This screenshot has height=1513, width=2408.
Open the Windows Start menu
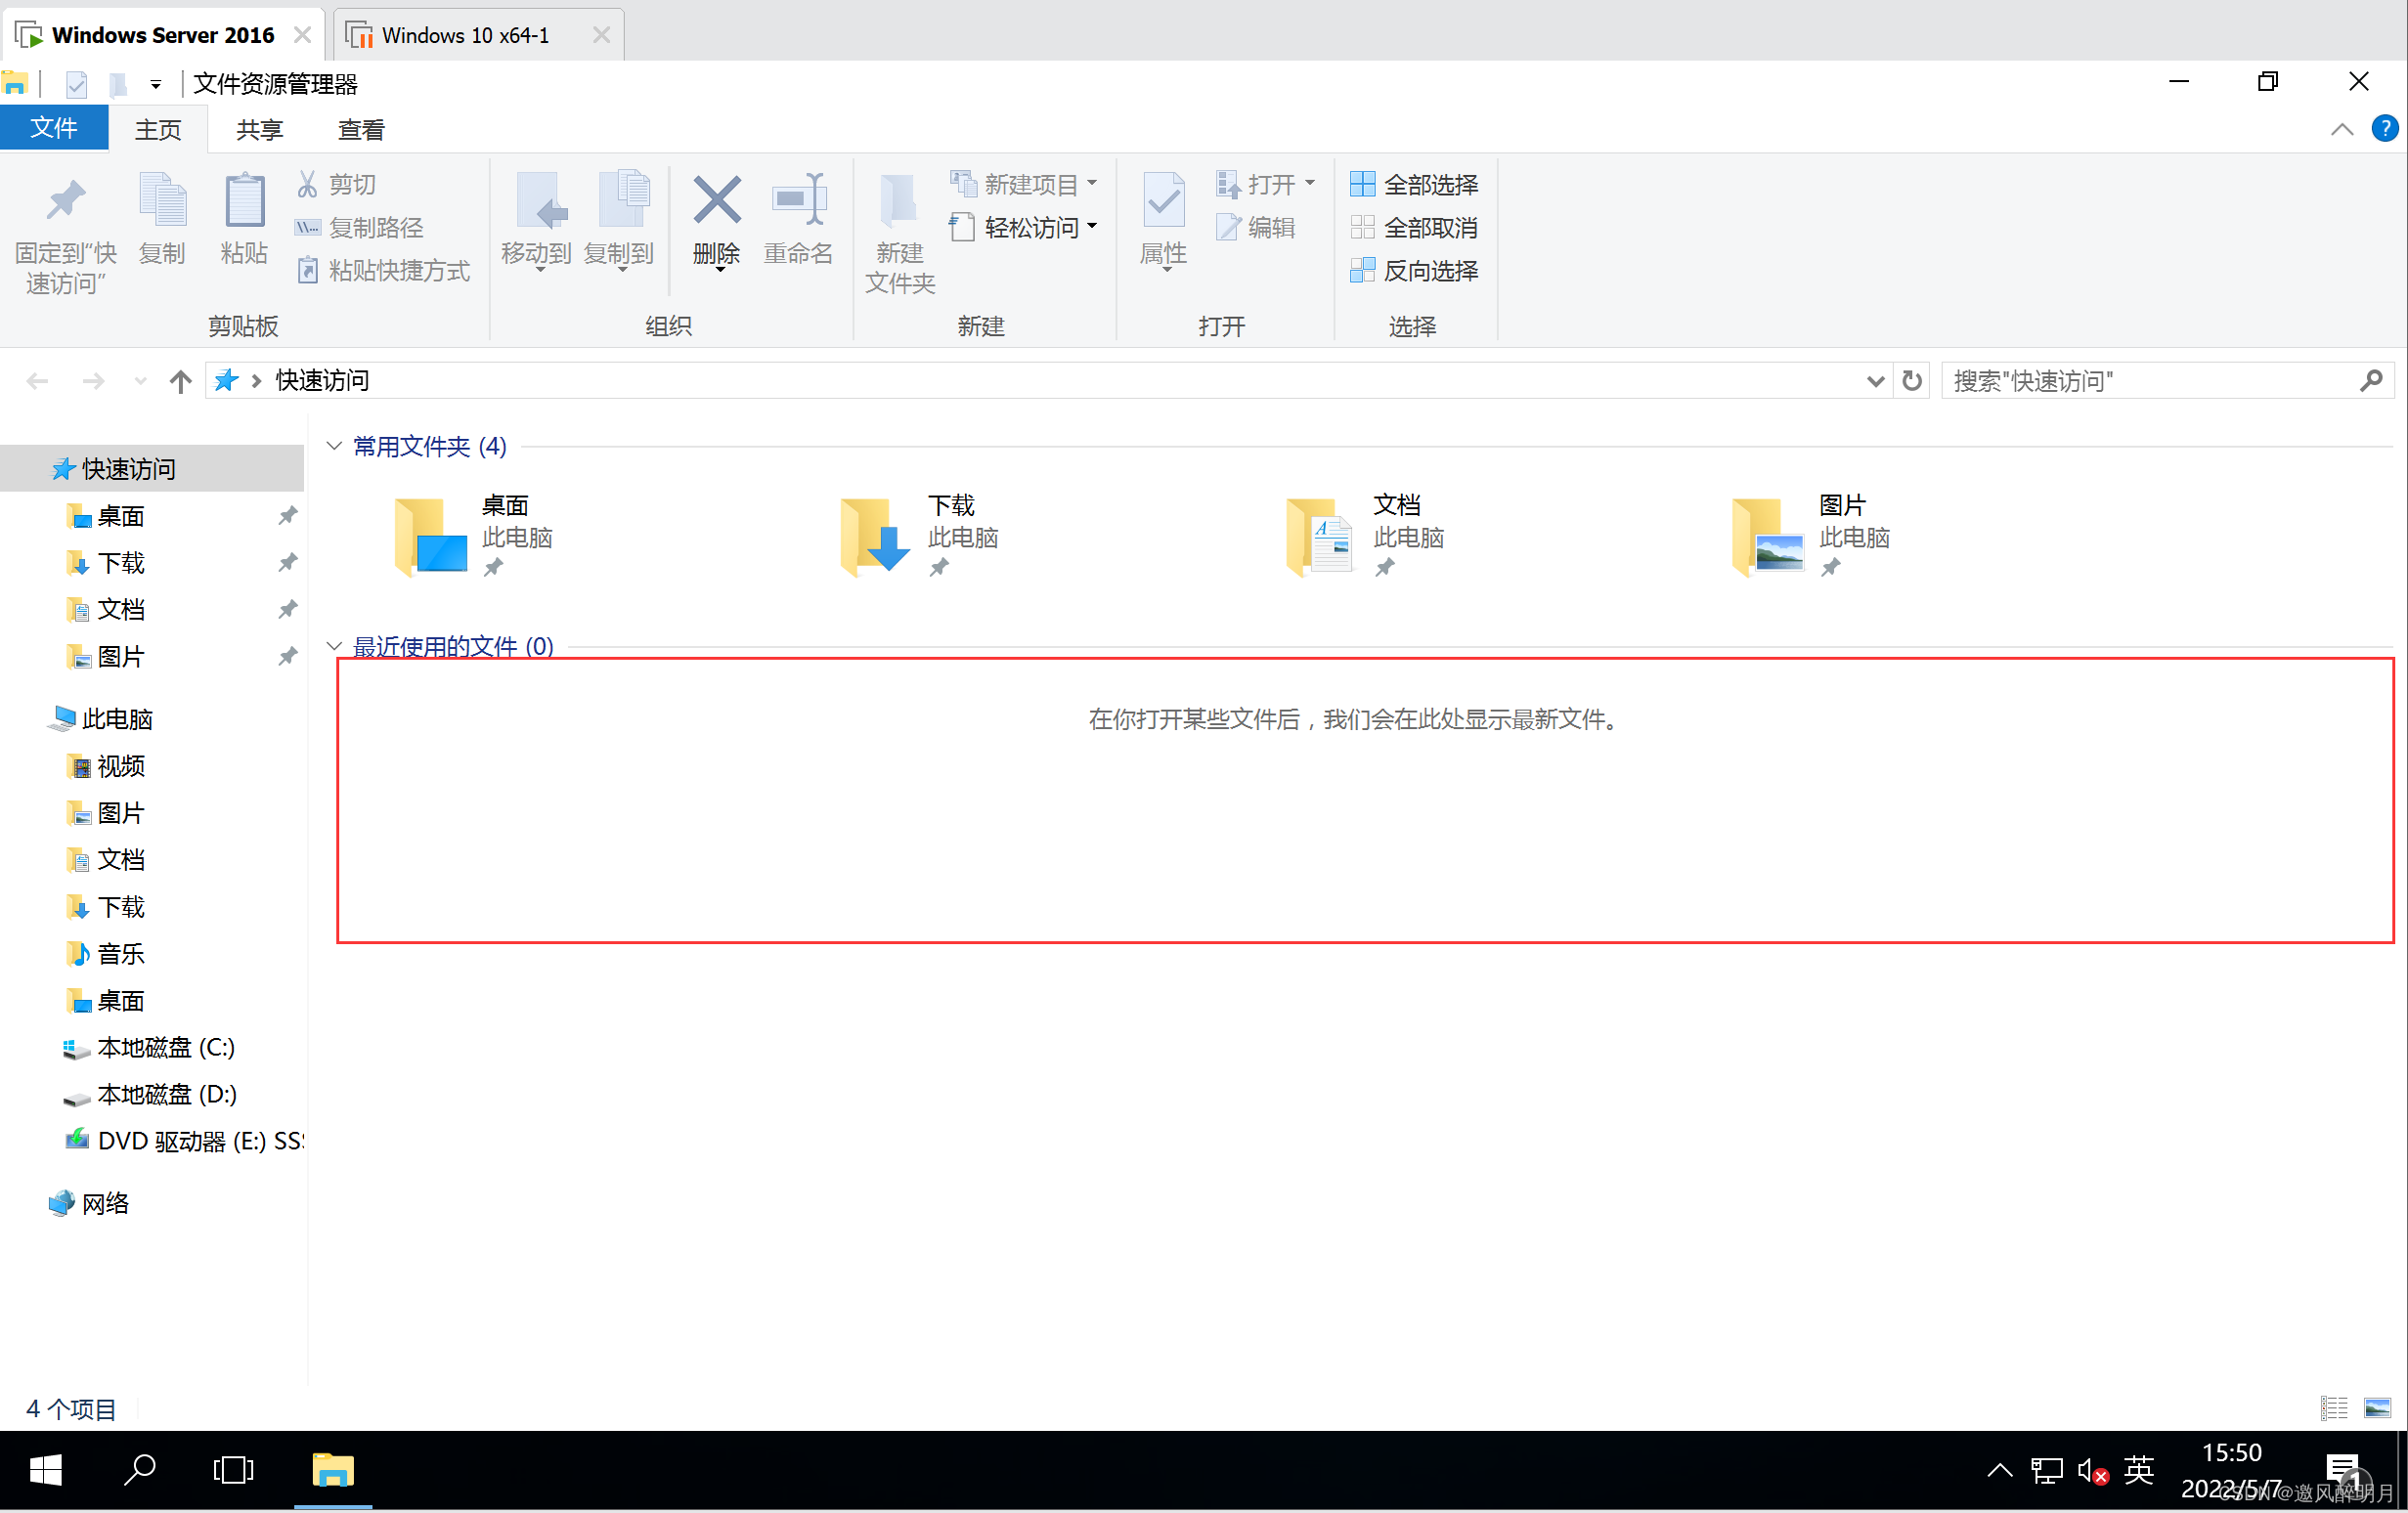[46, 1470]
